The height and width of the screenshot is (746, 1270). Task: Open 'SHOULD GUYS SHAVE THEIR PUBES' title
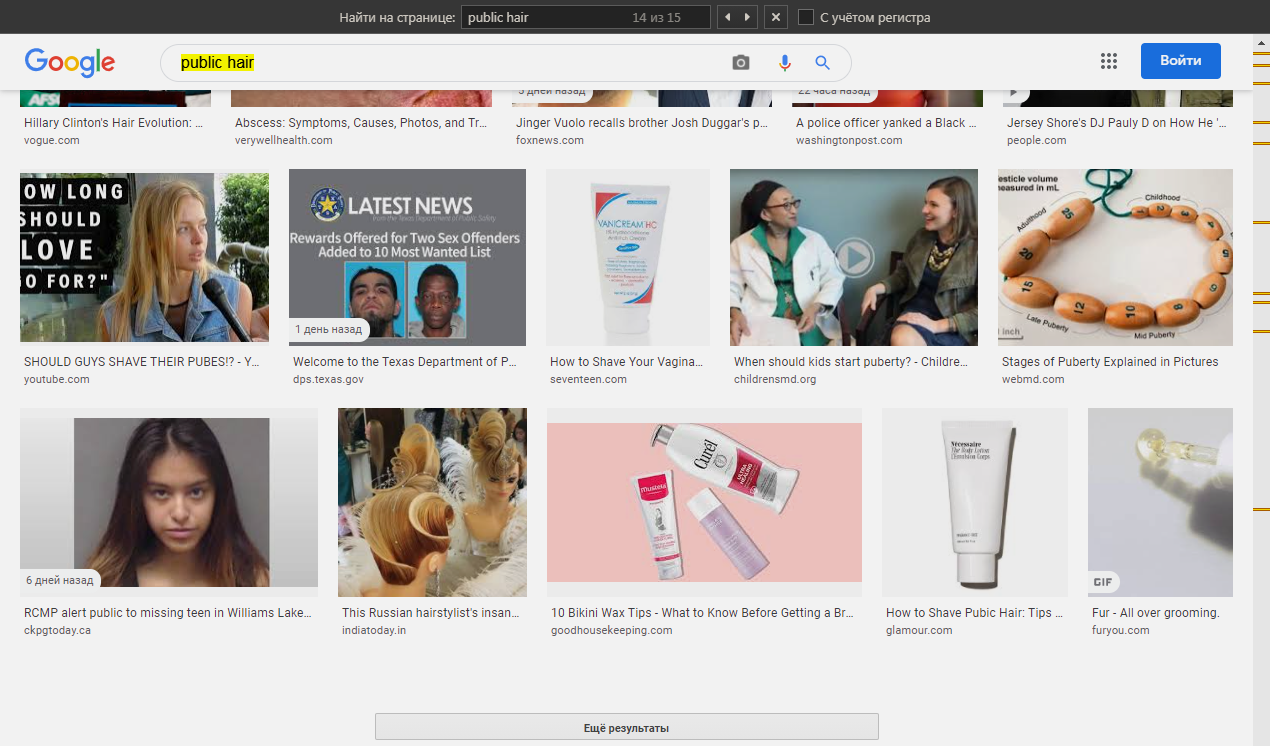[141, 362]
